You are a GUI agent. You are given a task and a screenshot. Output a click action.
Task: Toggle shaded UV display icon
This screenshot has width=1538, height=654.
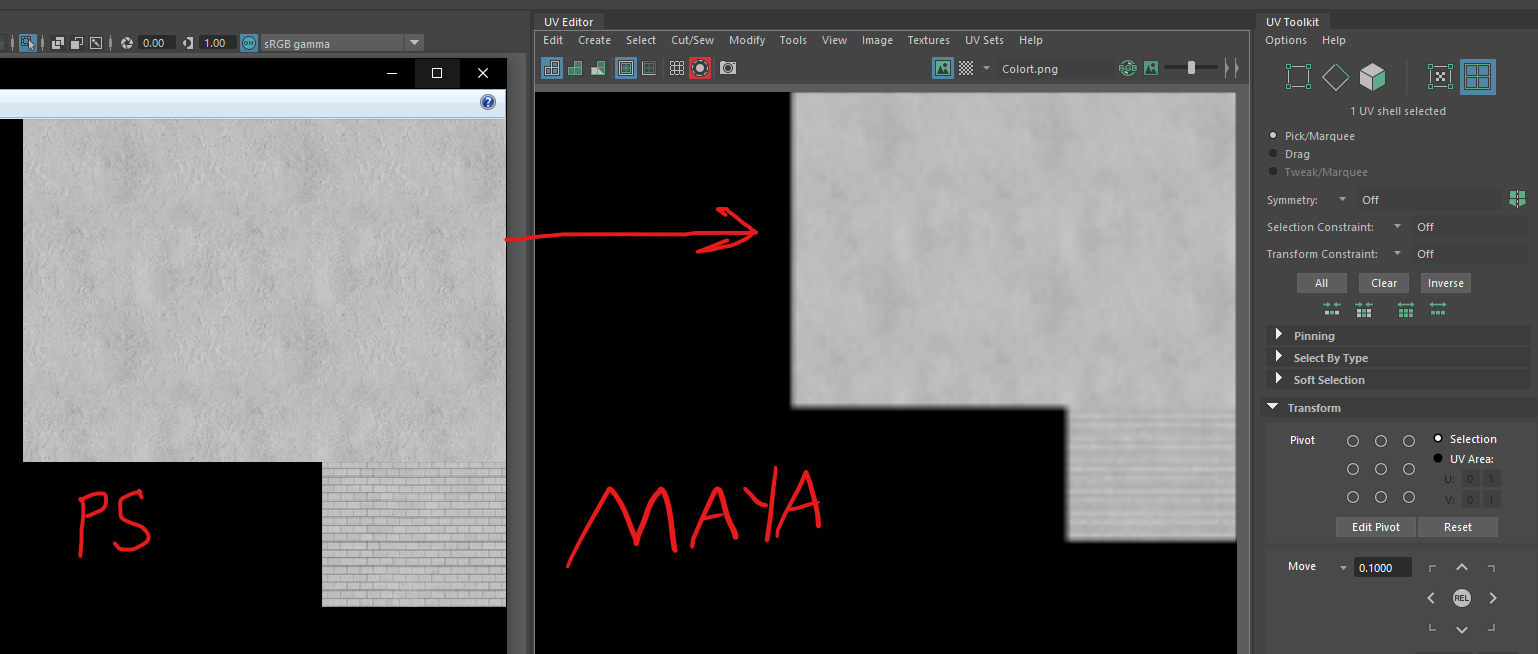(x=575, y=68)
